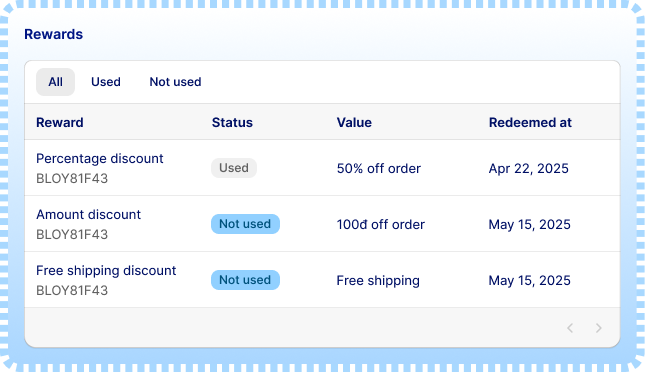Select code BLOY81F43 under Percentage discount
The width and height of the screenshot is (645, 372).
(72, 179)
